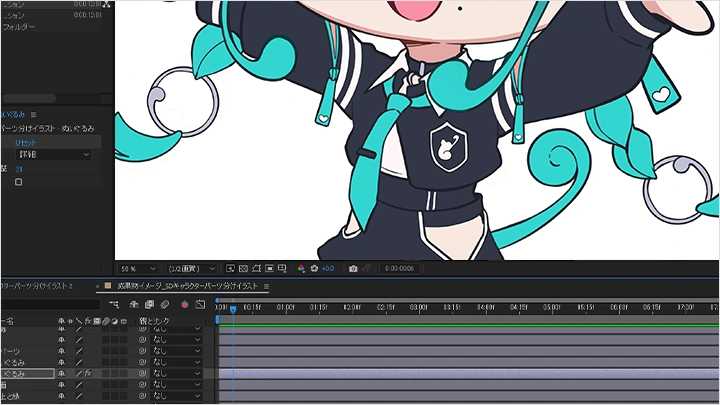Click the 01:00f mark on the time ruler

pyautogui.click(x=285, y=307)
